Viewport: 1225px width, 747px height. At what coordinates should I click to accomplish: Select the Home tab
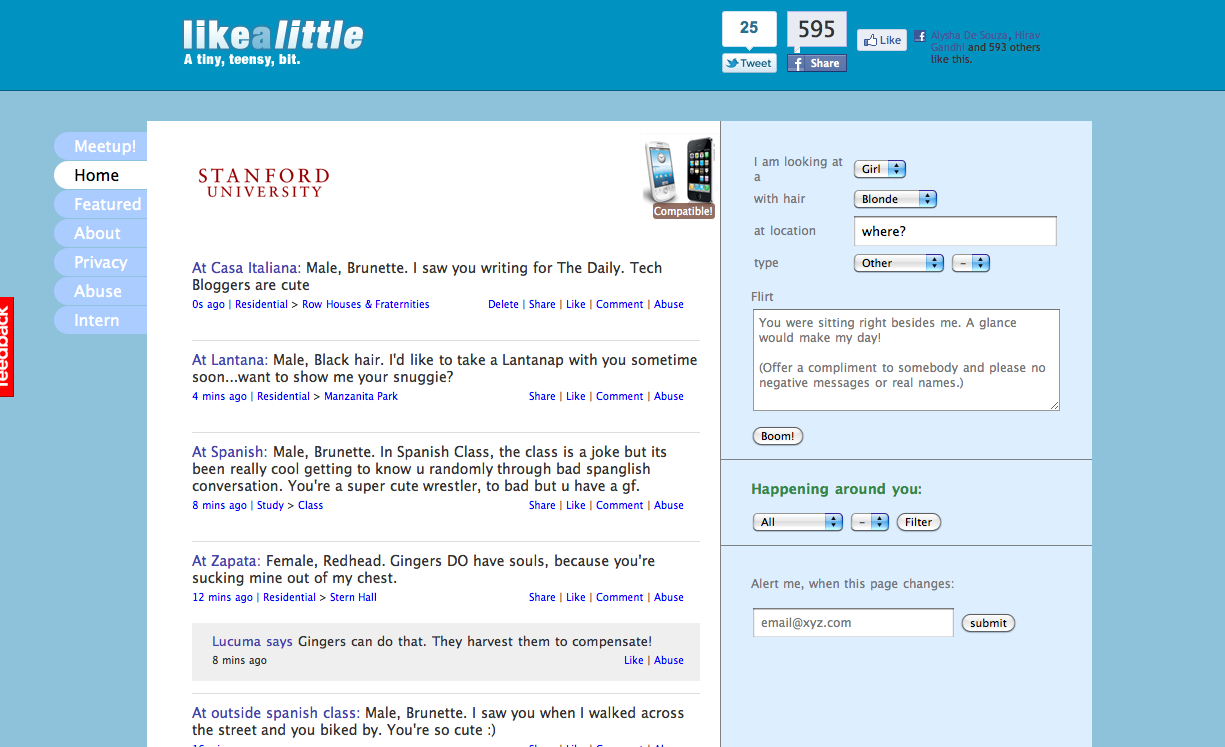pyautogui.click(x=101, y=175)
